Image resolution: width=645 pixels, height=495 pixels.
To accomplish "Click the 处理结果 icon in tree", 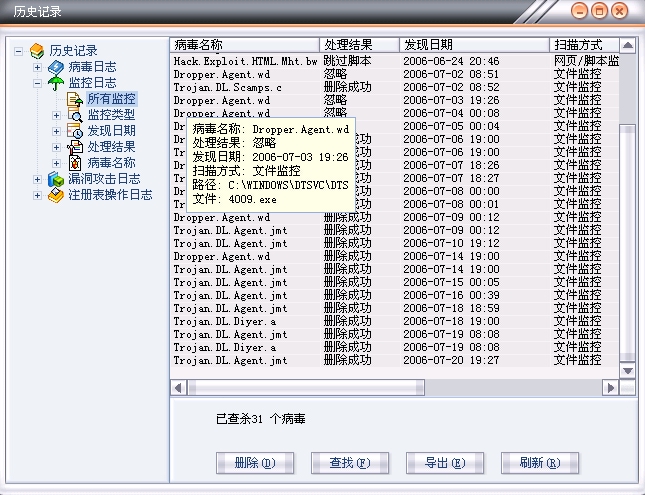I will point(75,147).
